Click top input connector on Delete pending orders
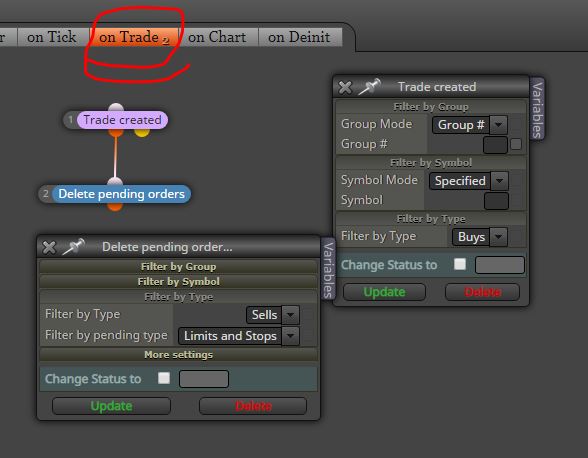Screen dimensions: 588x458 coord(115,182)
